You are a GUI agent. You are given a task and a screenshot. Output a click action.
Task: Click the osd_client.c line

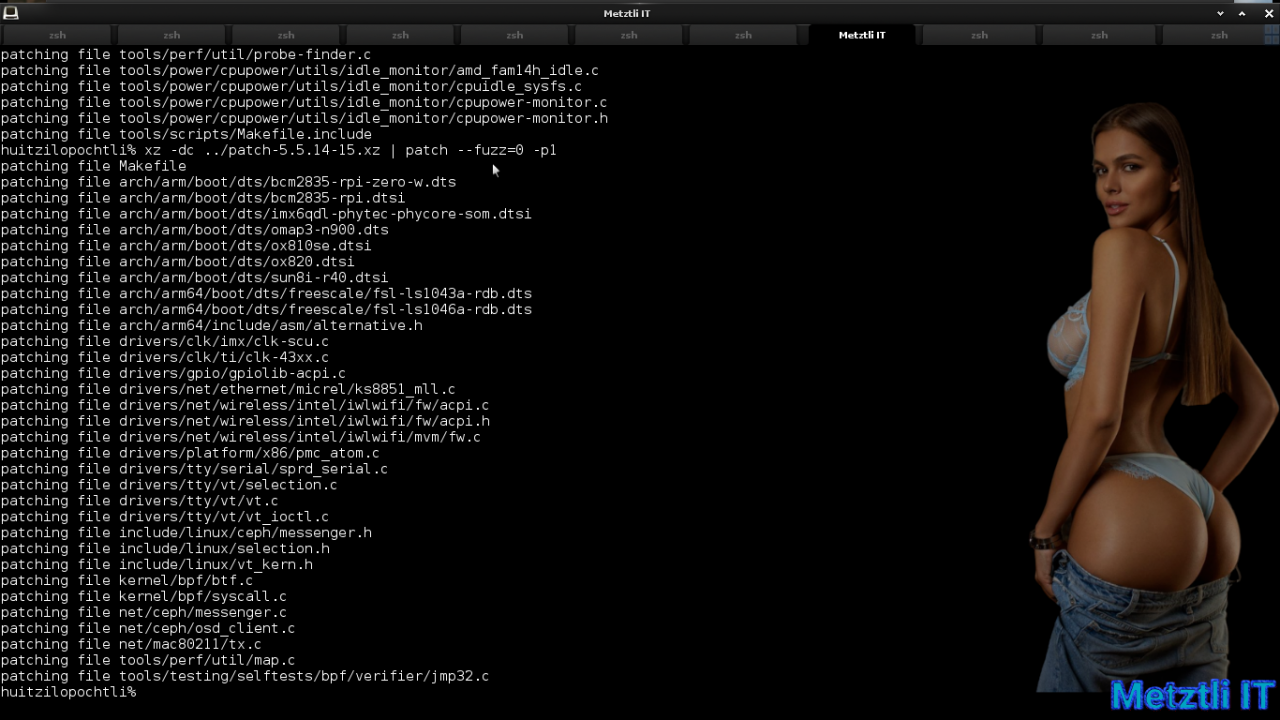(x=148, y=629)
